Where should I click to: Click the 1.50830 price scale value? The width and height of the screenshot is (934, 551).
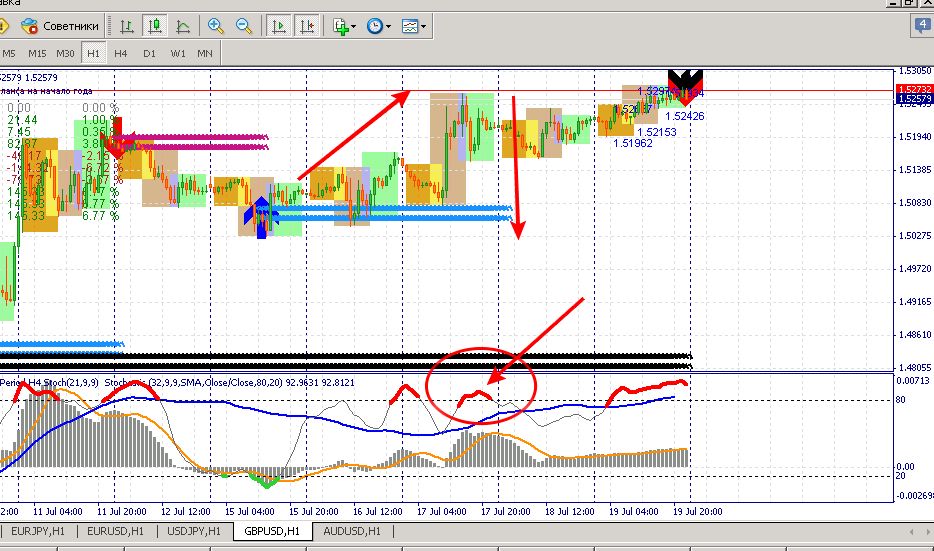point(914,203)
